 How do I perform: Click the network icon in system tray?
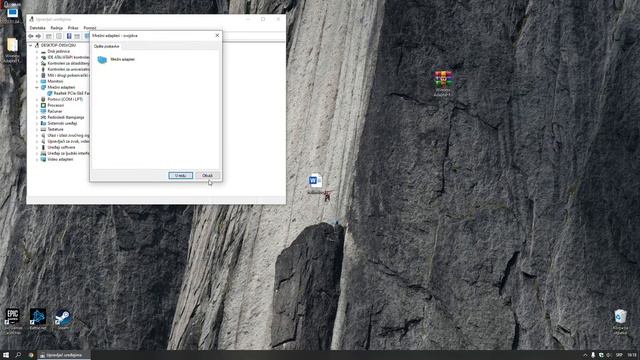click(601, 355)
